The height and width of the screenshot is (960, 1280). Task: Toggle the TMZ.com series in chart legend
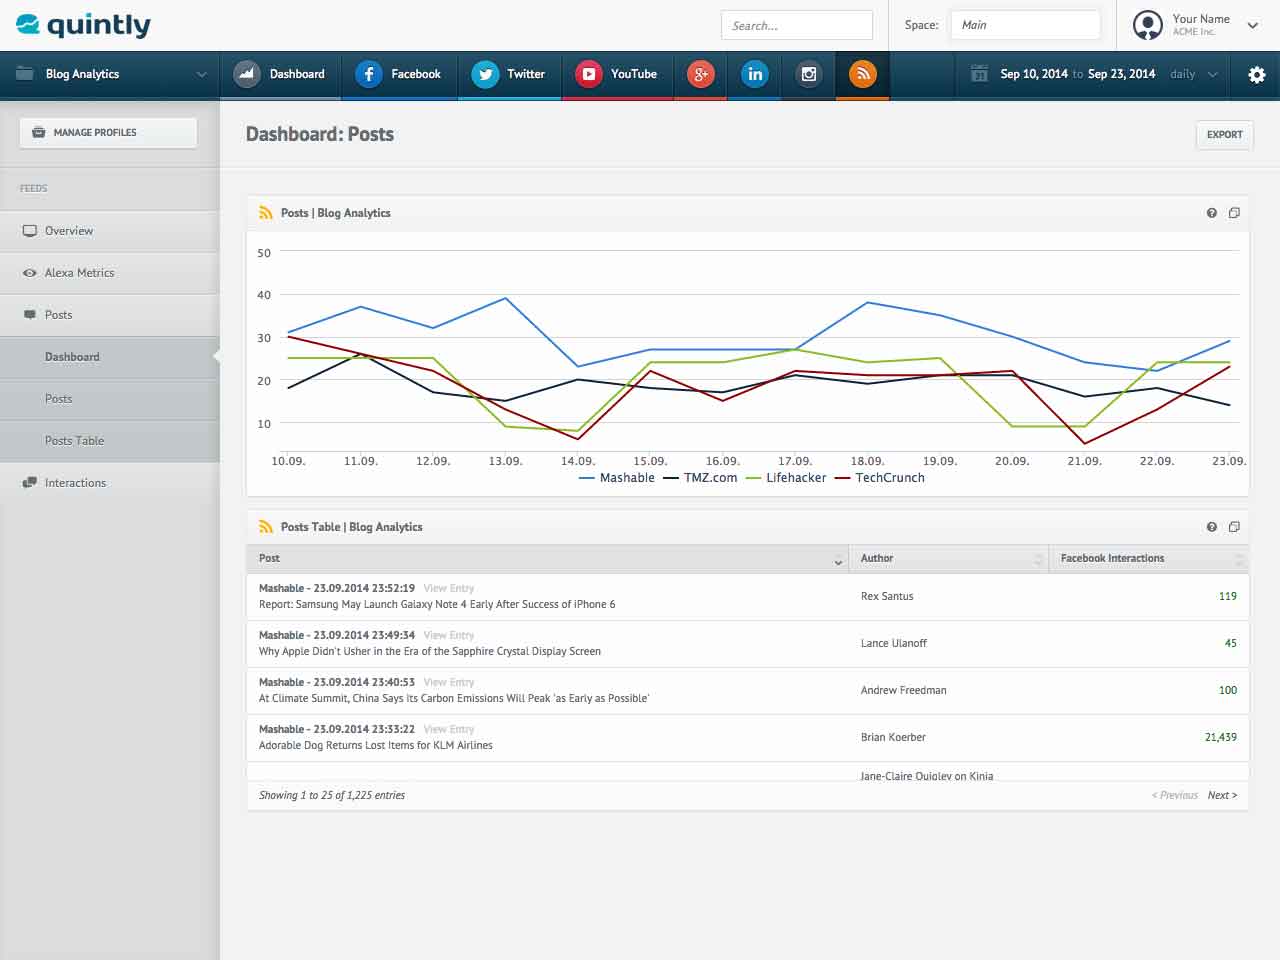click(x=700, y=478)
